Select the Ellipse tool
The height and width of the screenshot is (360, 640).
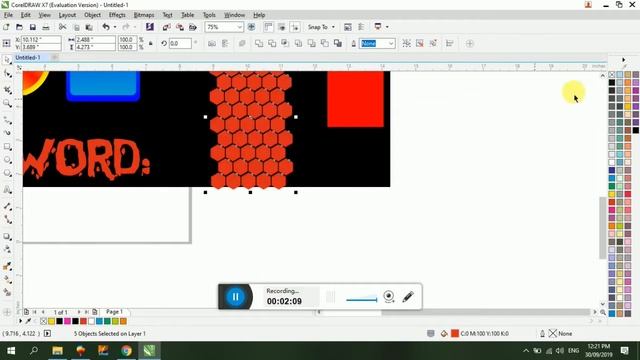click(x=7, y=160)
